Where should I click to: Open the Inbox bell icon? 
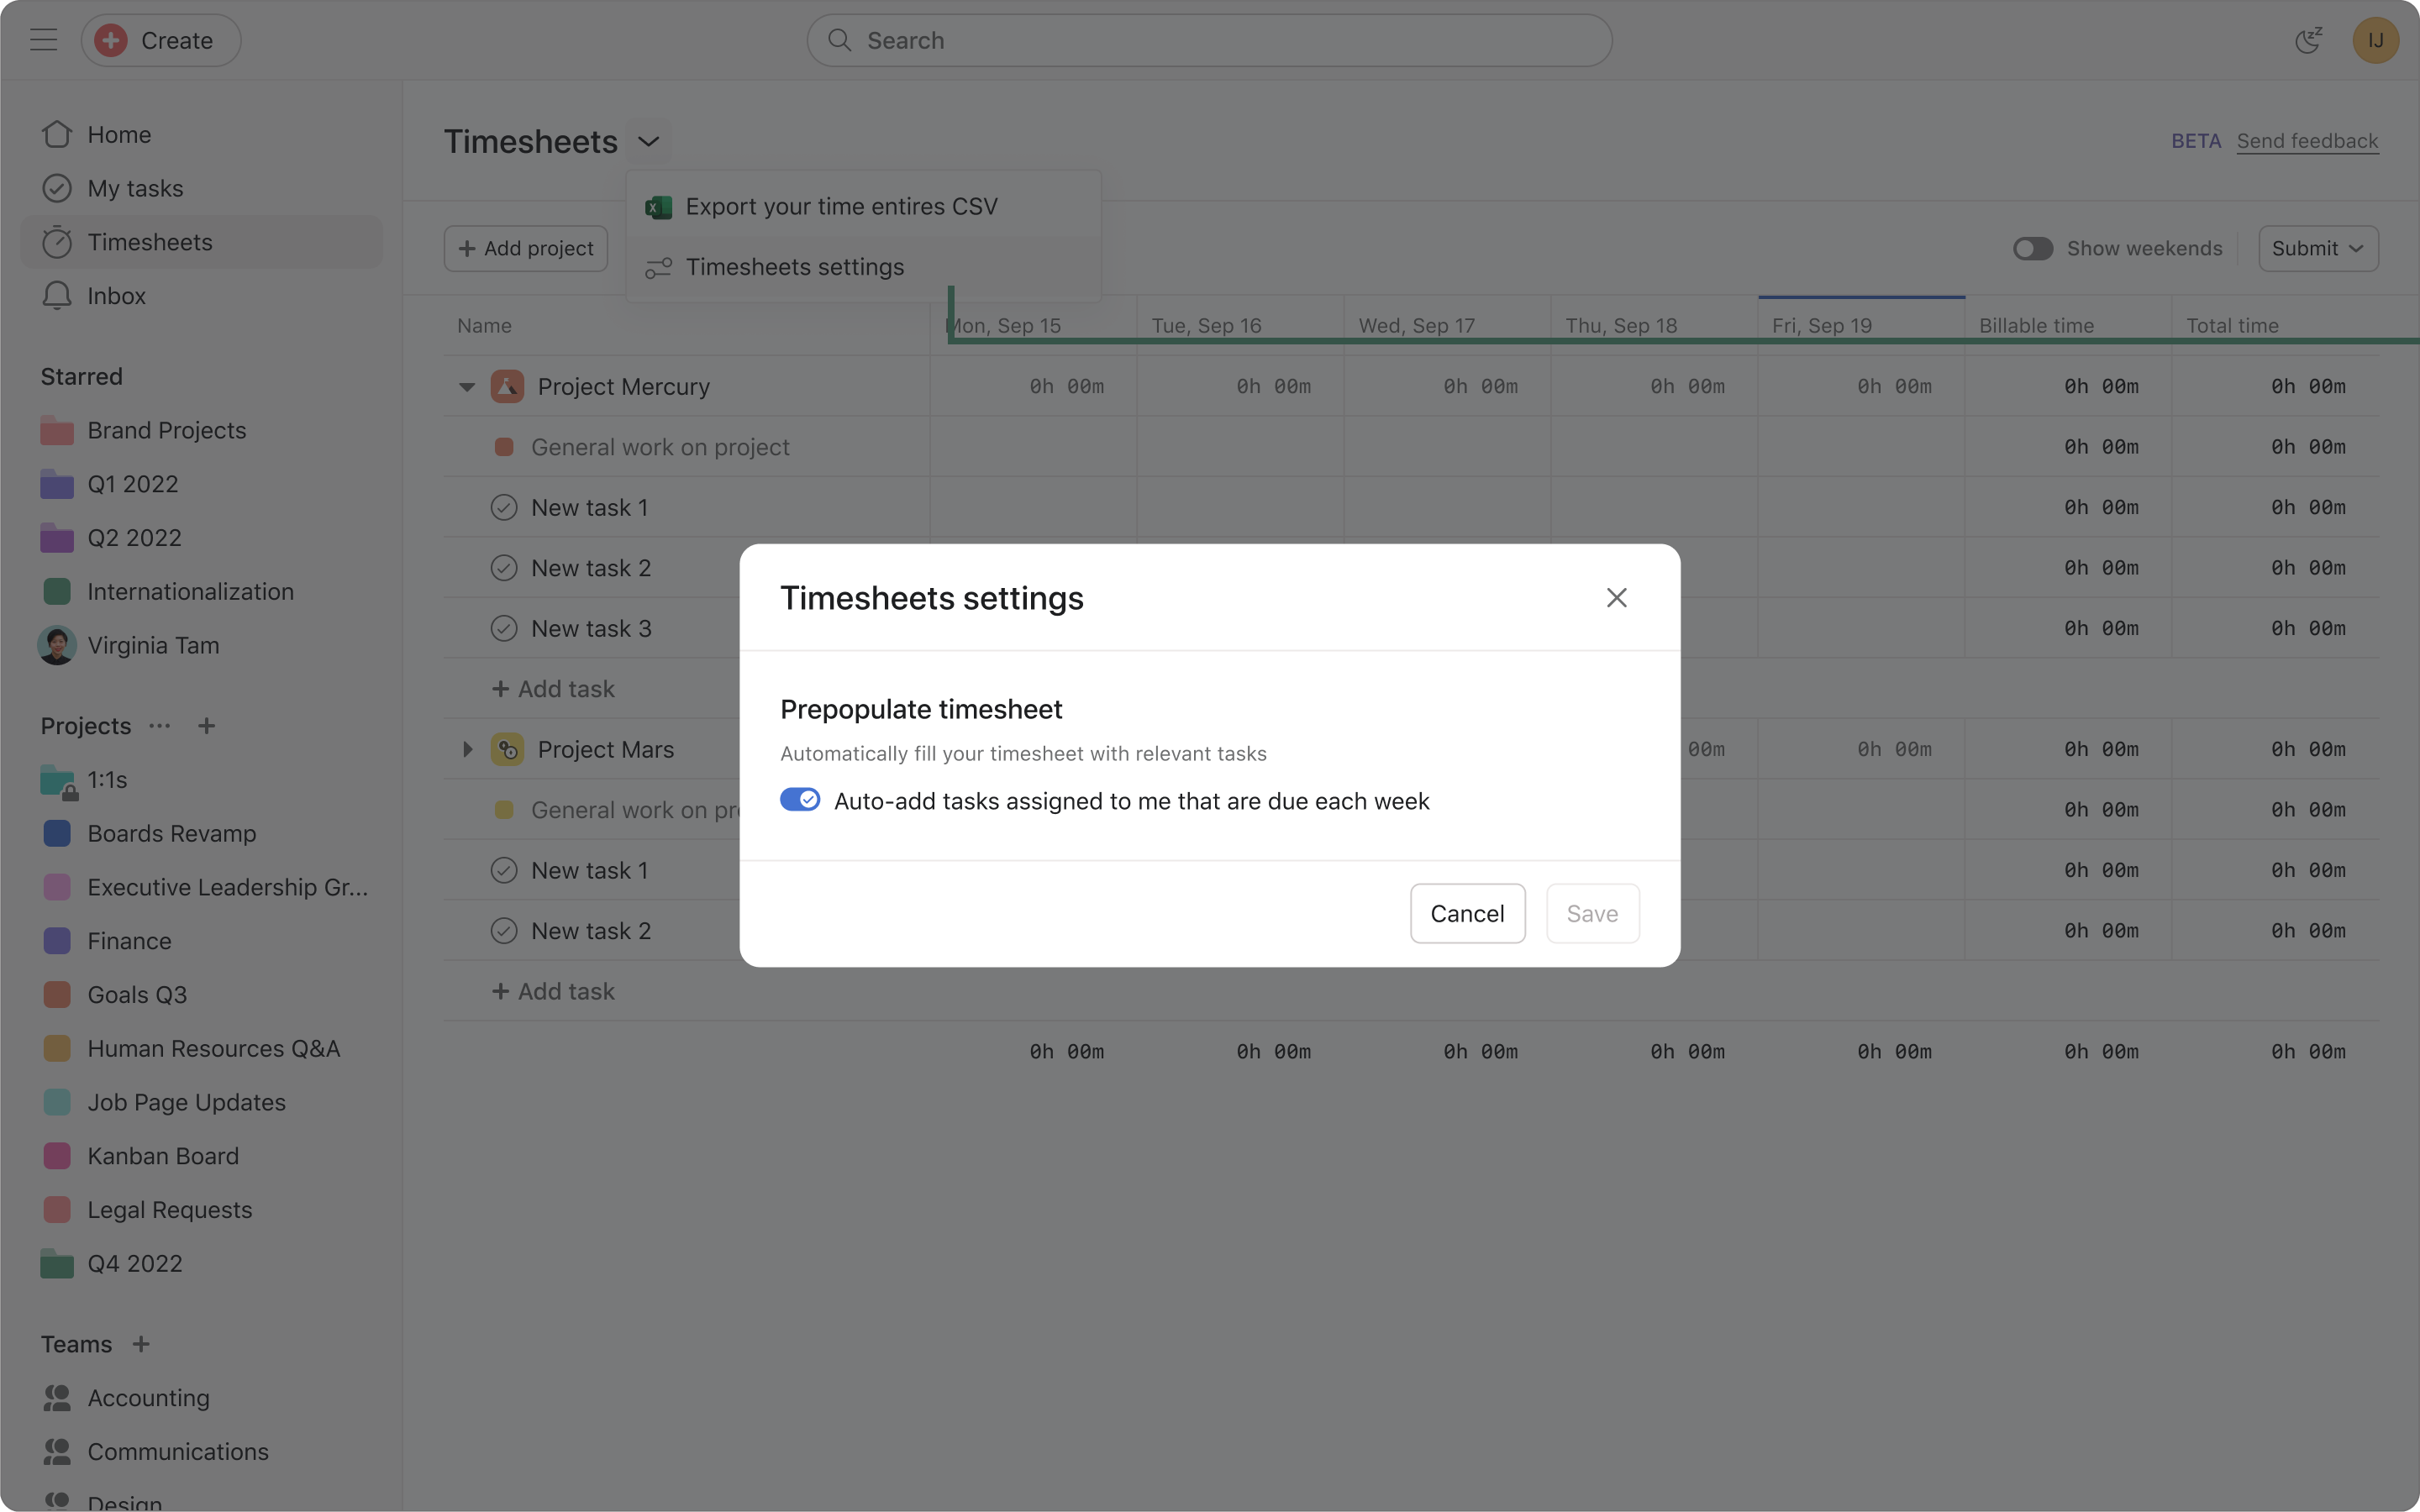click(57, 295)
